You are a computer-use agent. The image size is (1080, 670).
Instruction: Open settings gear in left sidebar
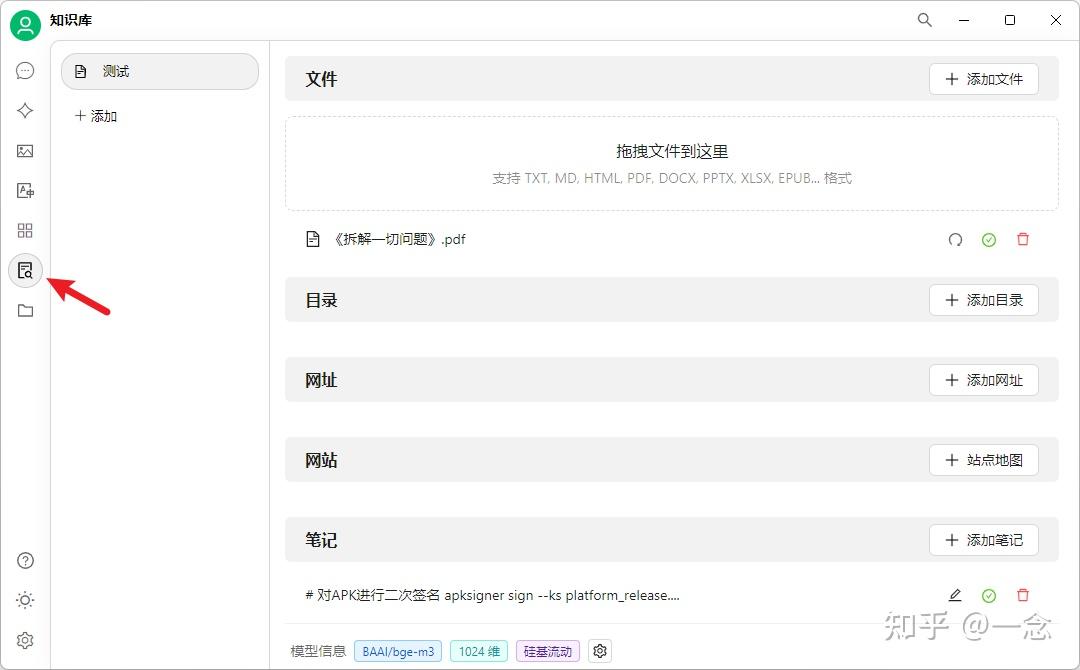click(x=25, y=640)
